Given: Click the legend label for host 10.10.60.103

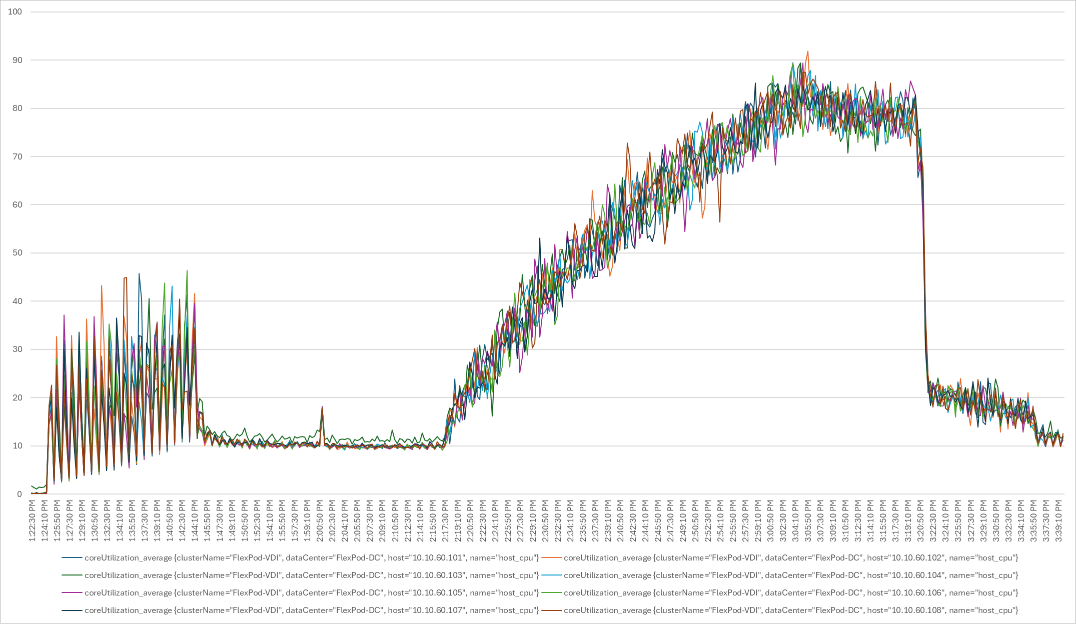Looking at the screenshot, I should 312,575.
